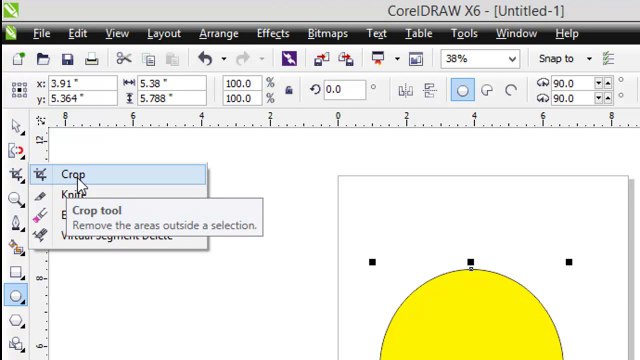Open the Window menu
Image resolution: width=640 pixels, height=360 pixels.
(516, 33)
